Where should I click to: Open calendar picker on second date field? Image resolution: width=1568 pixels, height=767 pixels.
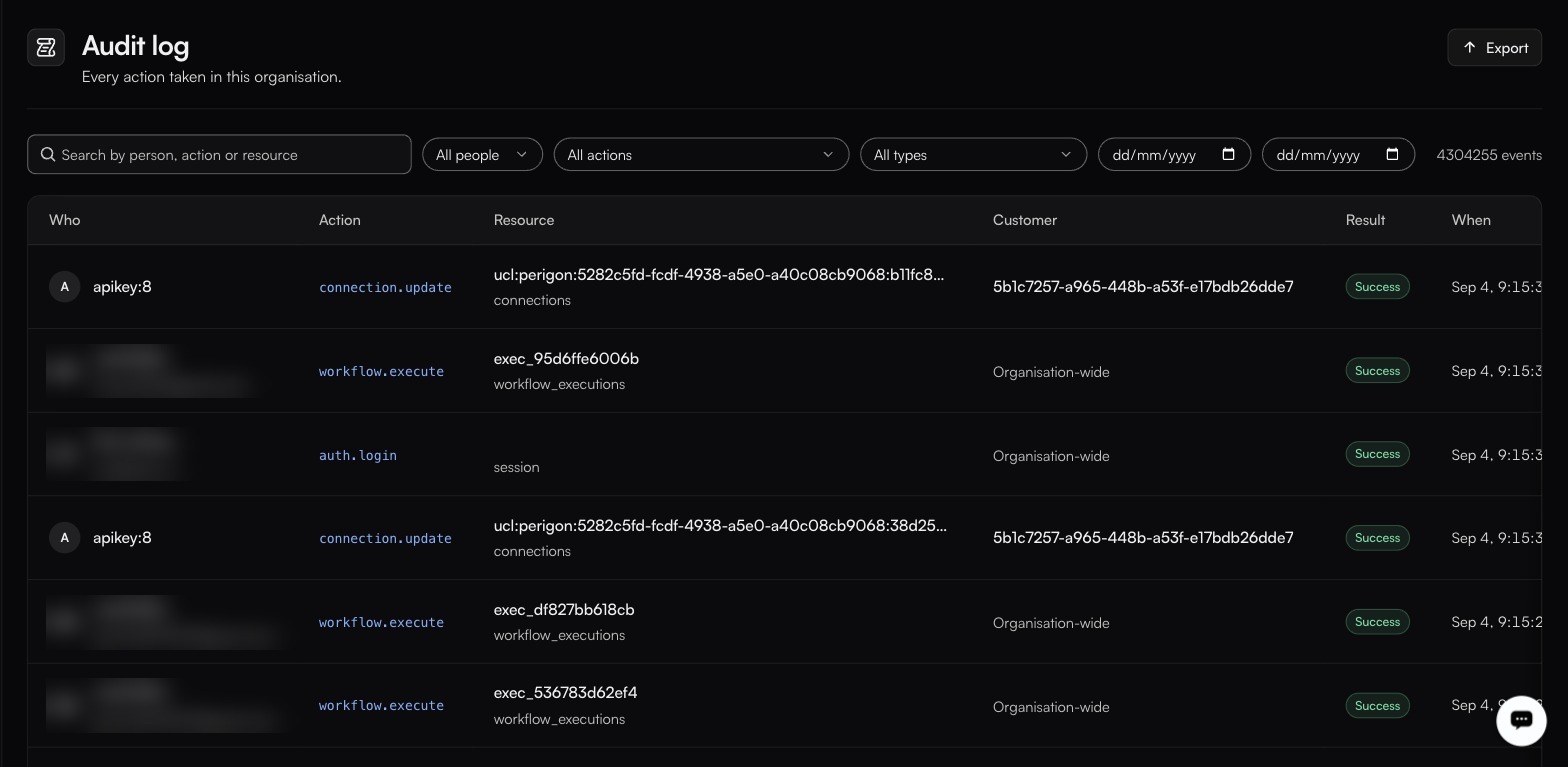tap(1393, 154)
